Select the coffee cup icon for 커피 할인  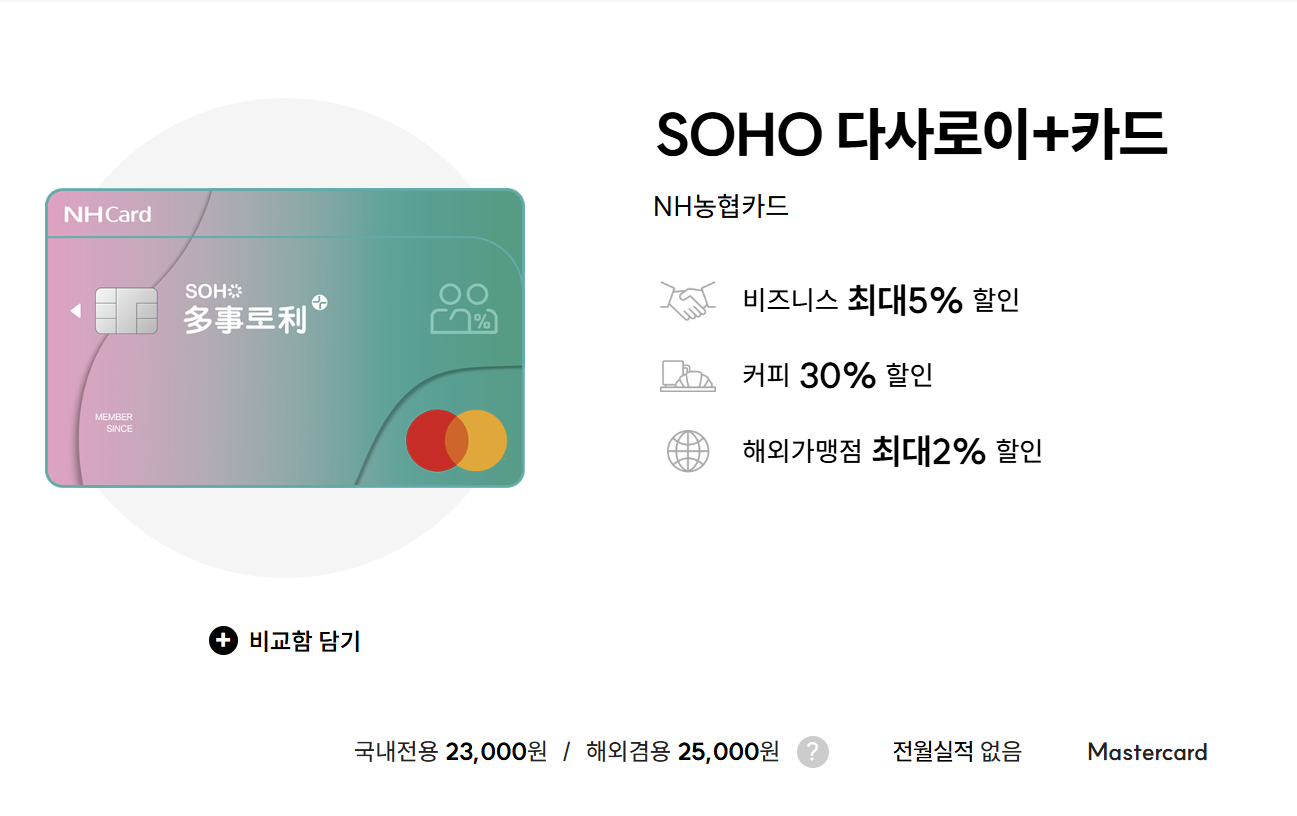[686, 375]
